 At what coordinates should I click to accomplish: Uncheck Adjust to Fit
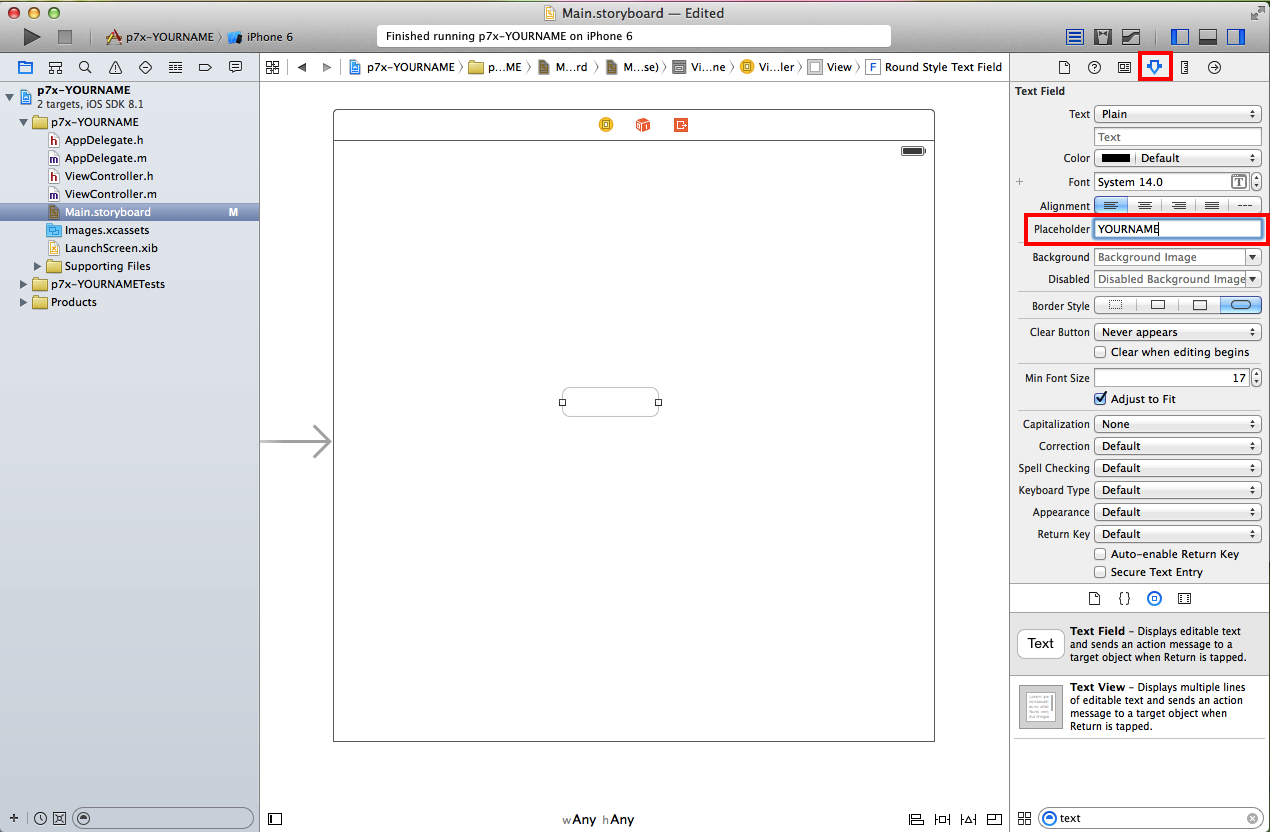(x=1100, y=398)
